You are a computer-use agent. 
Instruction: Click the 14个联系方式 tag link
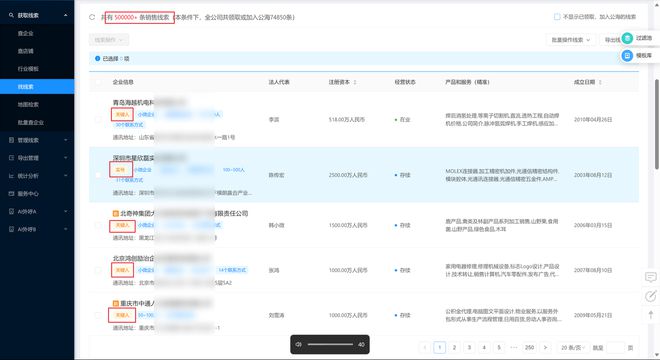tap(232, 270)
